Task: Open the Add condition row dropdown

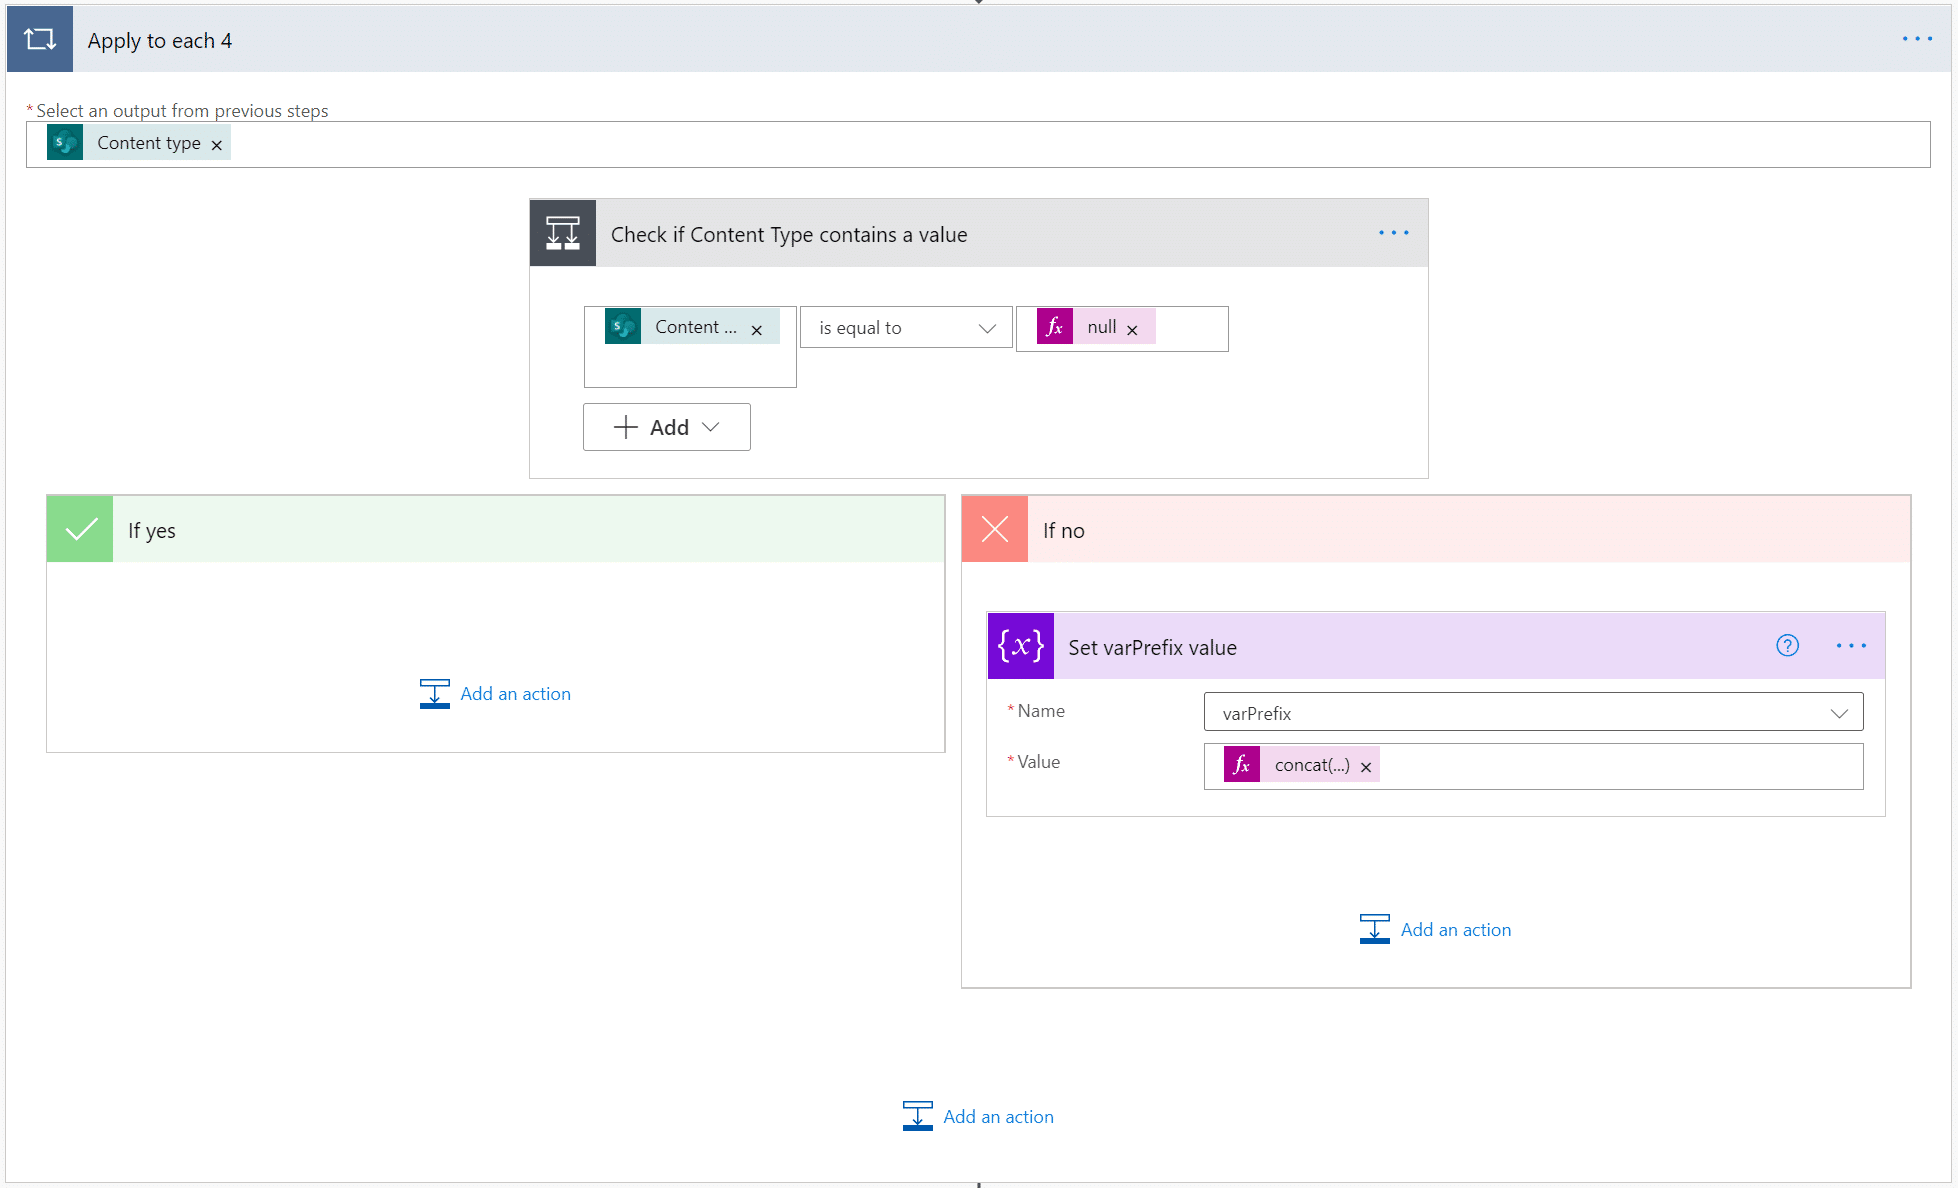Action: click(x=667, y=427)
